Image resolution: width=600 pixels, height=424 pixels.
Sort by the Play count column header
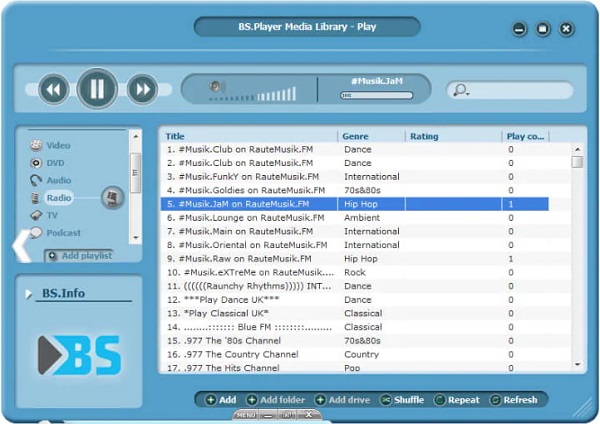525,136
